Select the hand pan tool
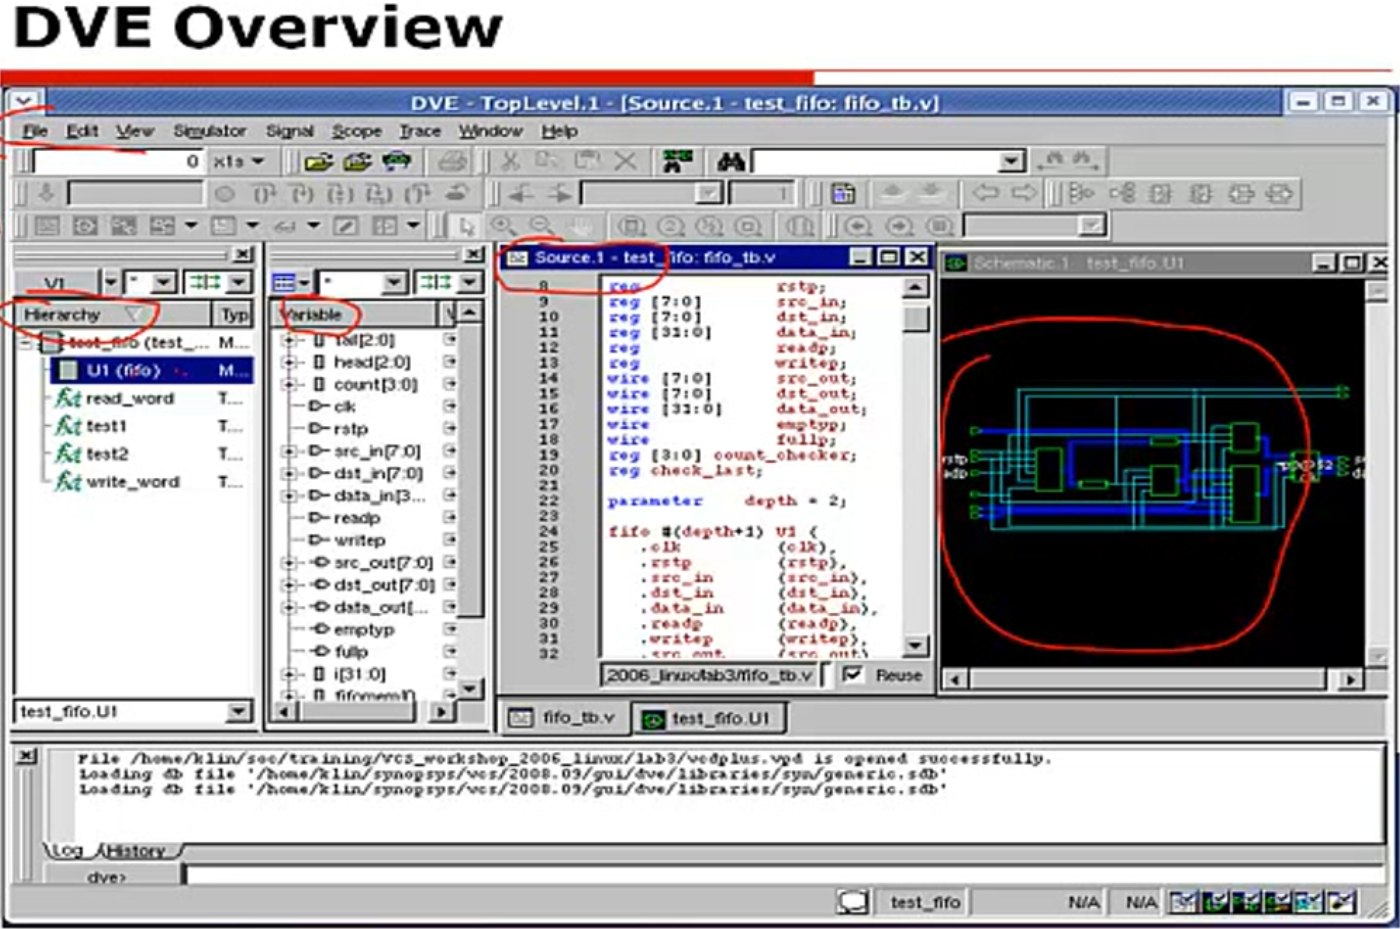 [580, 226]
